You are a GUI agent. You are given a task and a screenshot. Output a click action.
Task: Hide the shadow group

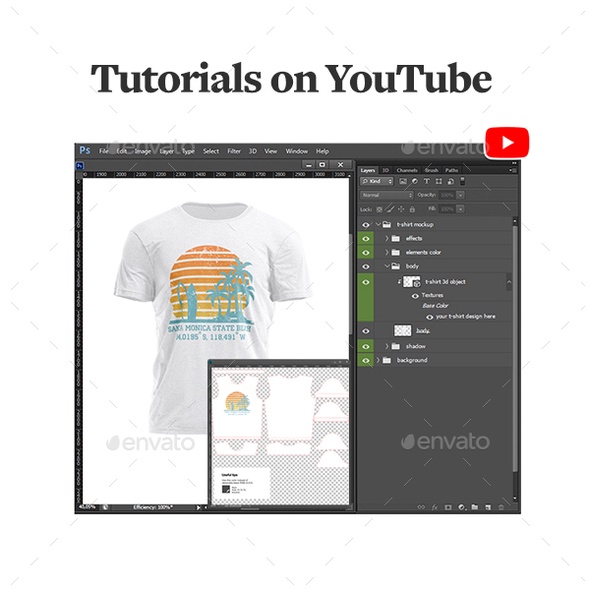(x=366, y=346)
